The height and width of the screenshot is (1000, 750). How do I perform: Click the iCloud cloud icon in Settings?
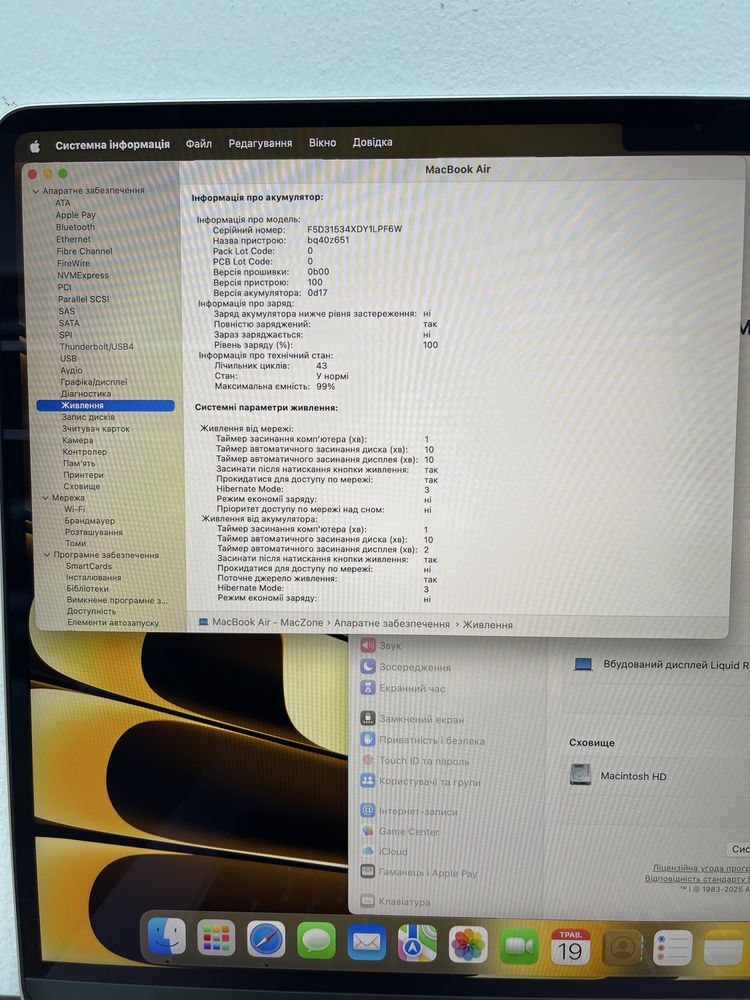(x=368, y=851)
